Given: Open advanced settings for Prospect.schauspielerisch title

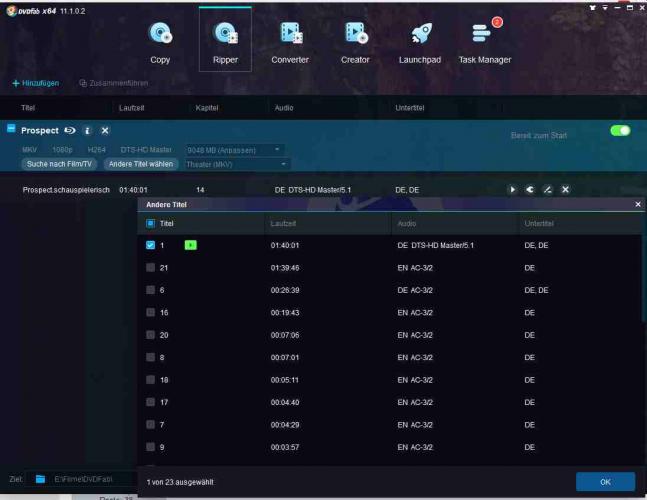Looking at the screenshot, I should (x=530, y=190).
